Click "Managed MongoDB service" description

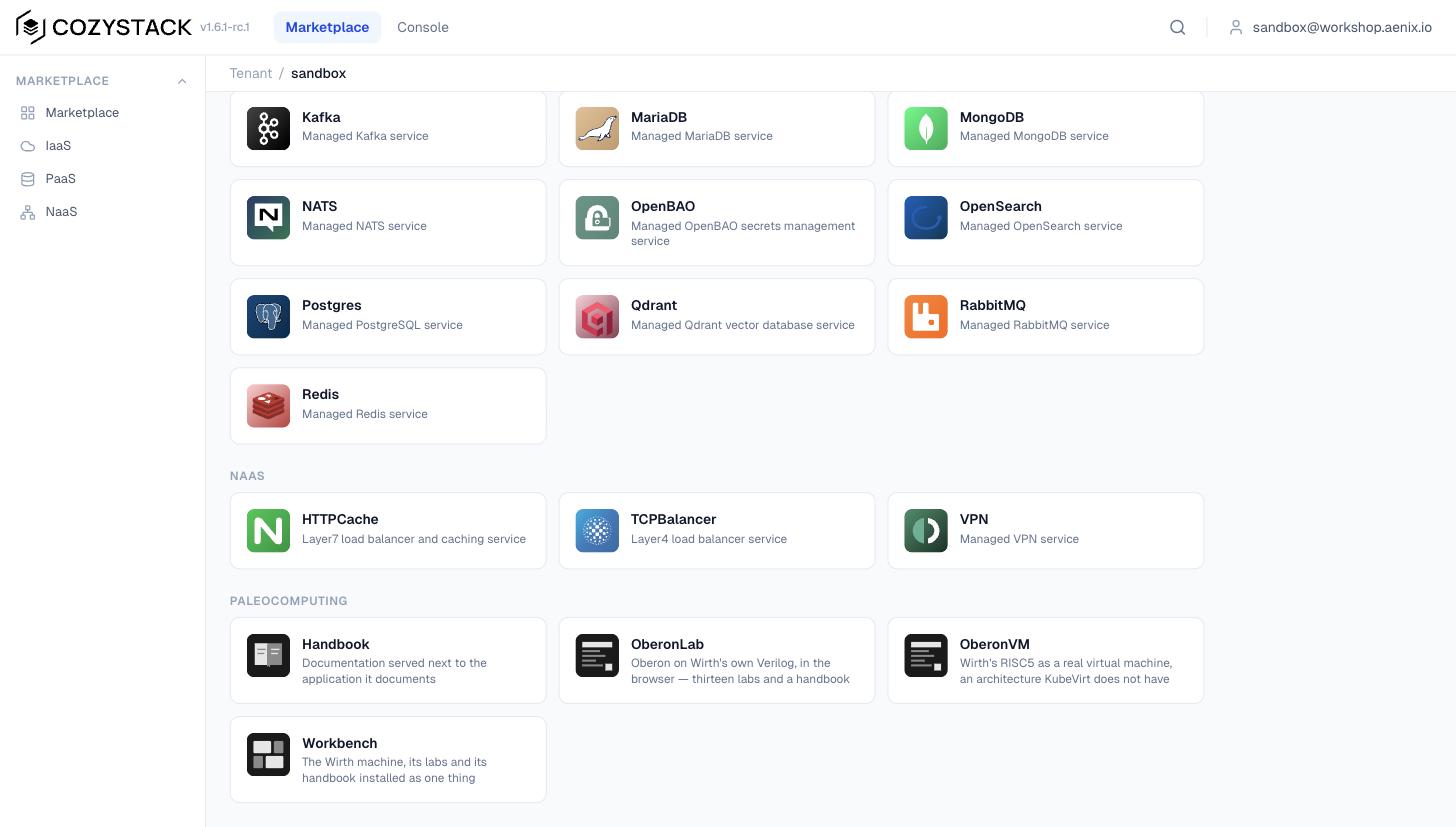pyautogui.click(x=1034, y=136)
